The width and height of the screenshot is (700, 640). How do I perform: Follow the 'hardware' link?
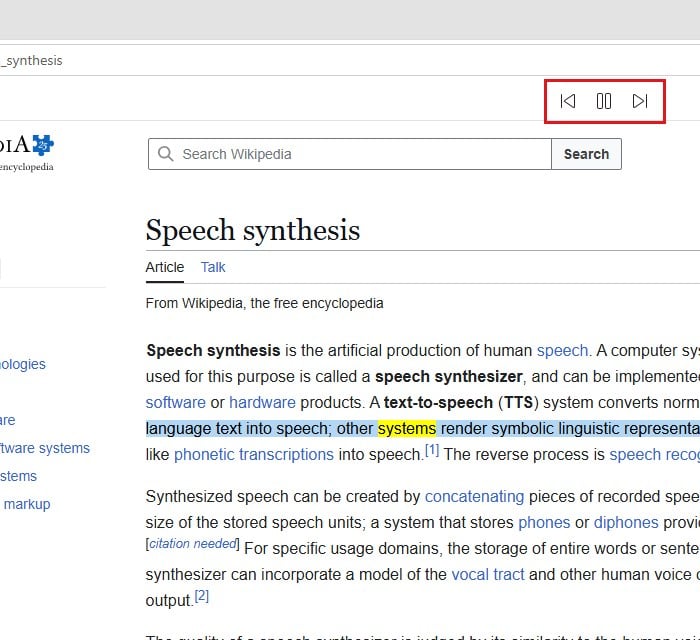[262, 403]
